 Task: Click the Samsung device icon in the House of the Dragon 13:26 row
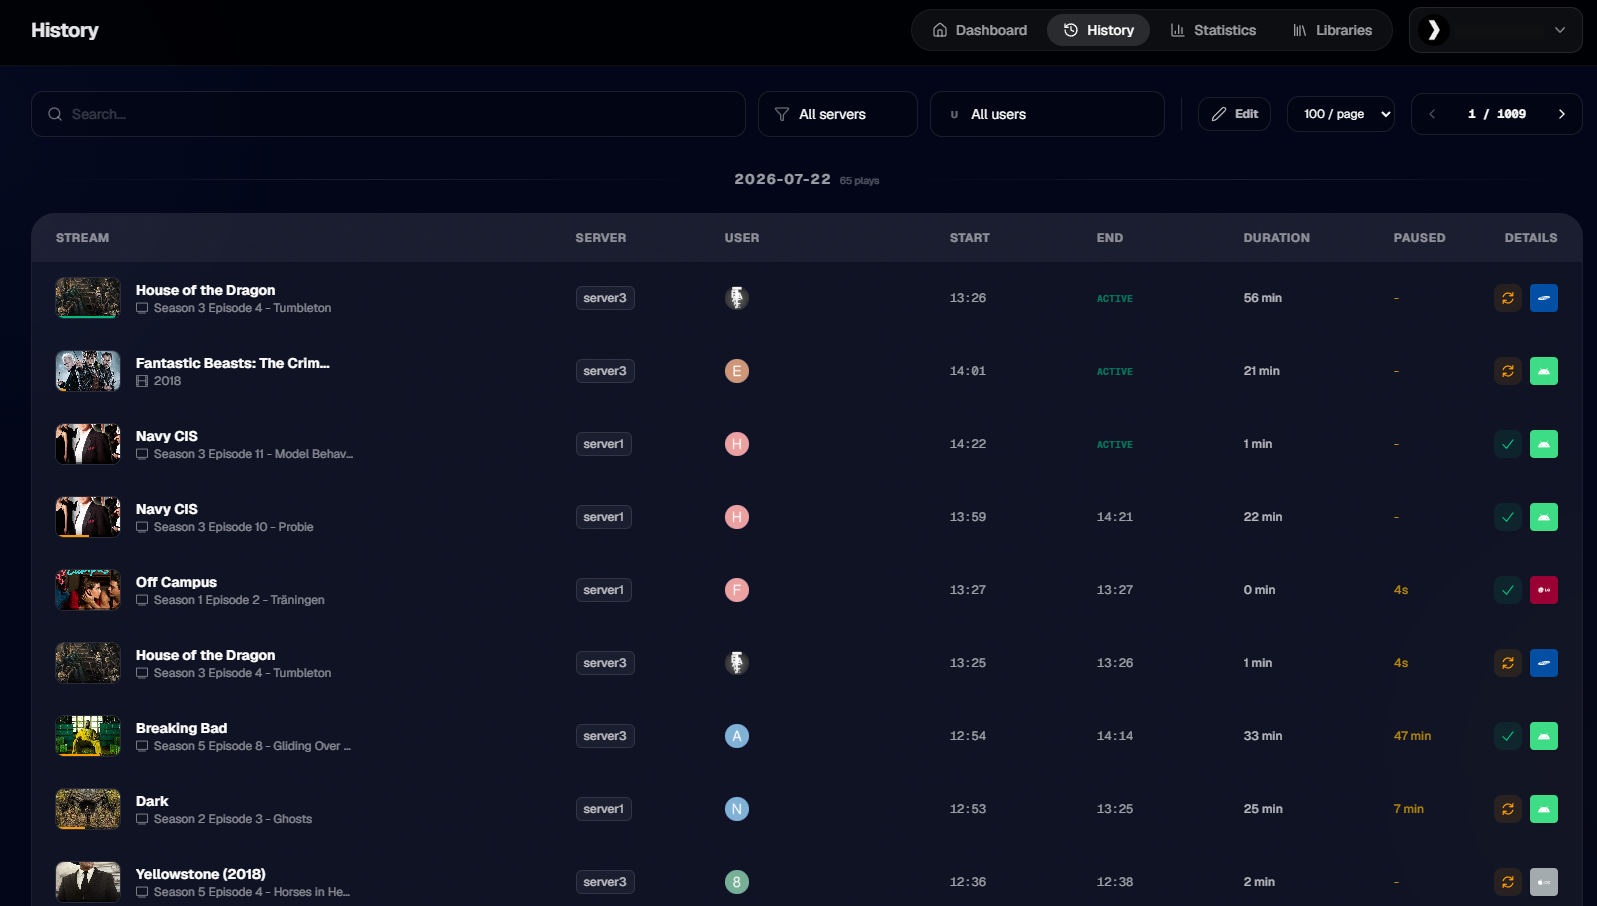tap(1544, 298)
